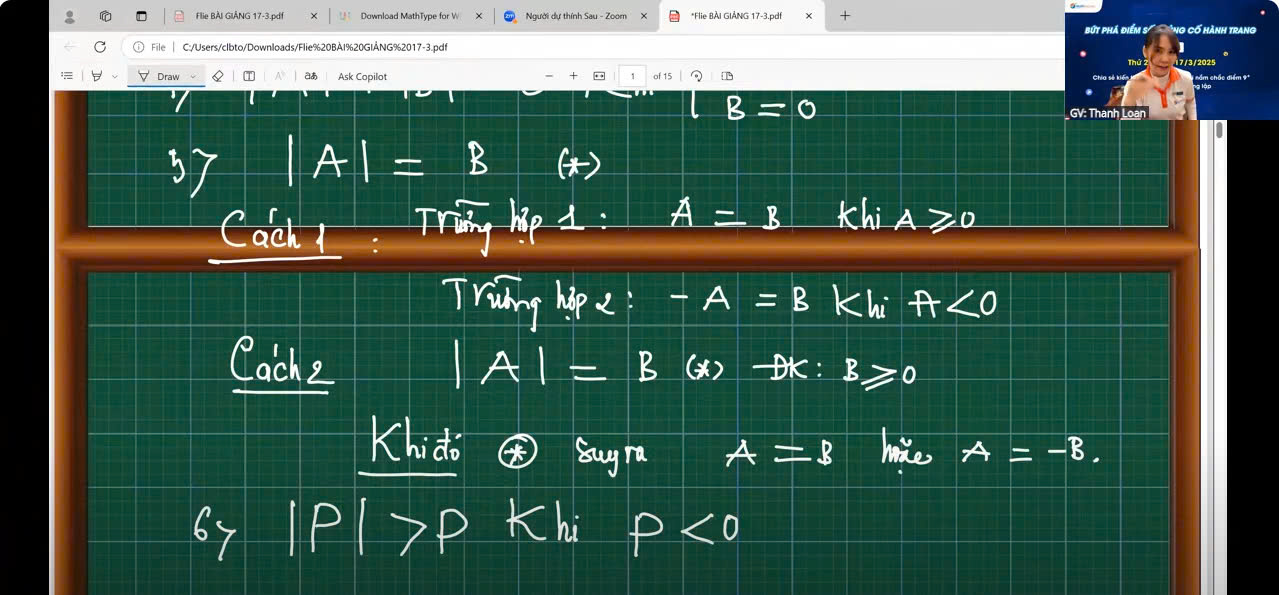Toggle fit to width view
This screenshot has height=595, width=1279.
599,76
